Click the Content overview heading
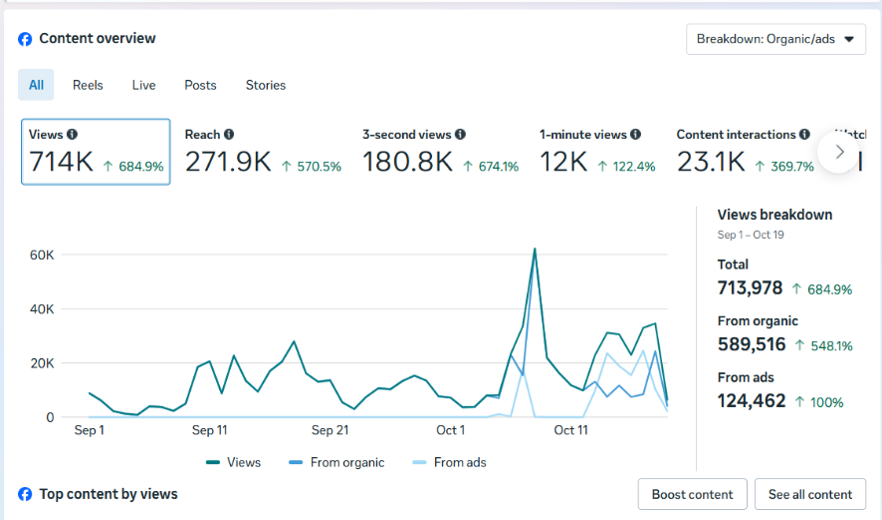The height and width of the screenshot is (520, 882). coord(97,38)
